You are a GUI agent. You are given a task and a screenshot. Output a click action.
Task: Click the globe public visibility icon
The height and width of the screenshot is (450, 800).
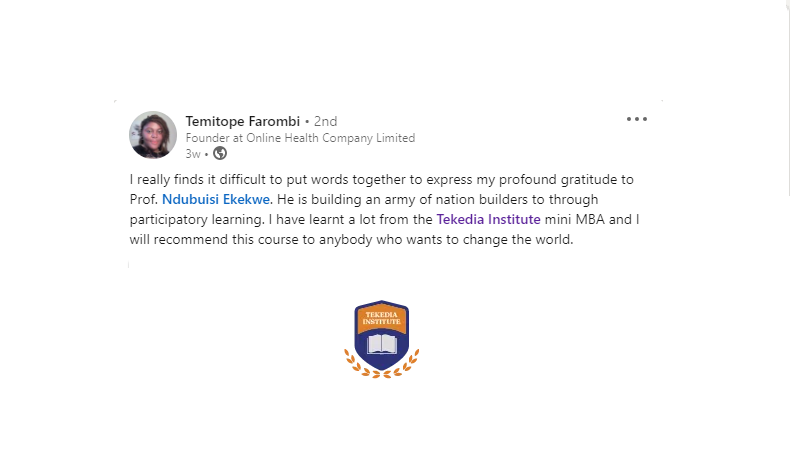click(220, 154)
